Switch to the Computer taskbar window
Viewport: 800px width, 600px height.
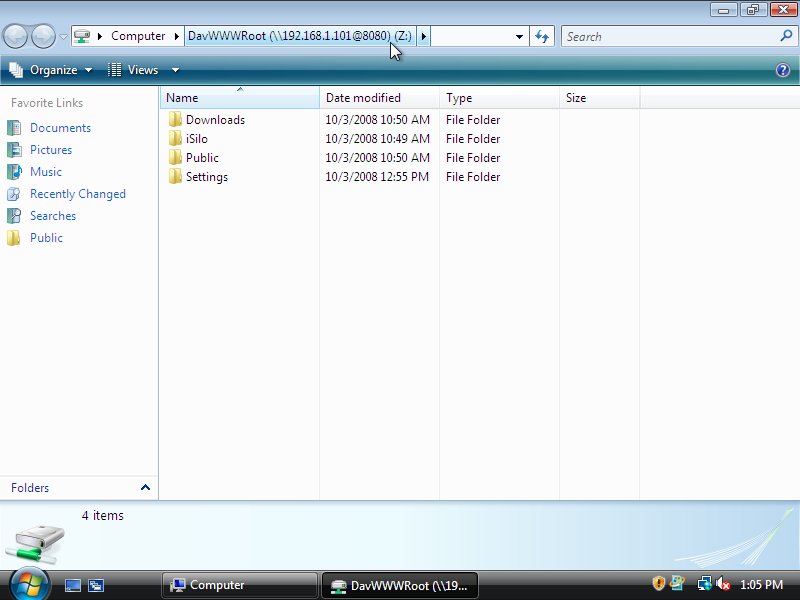(x=238, y=585)
